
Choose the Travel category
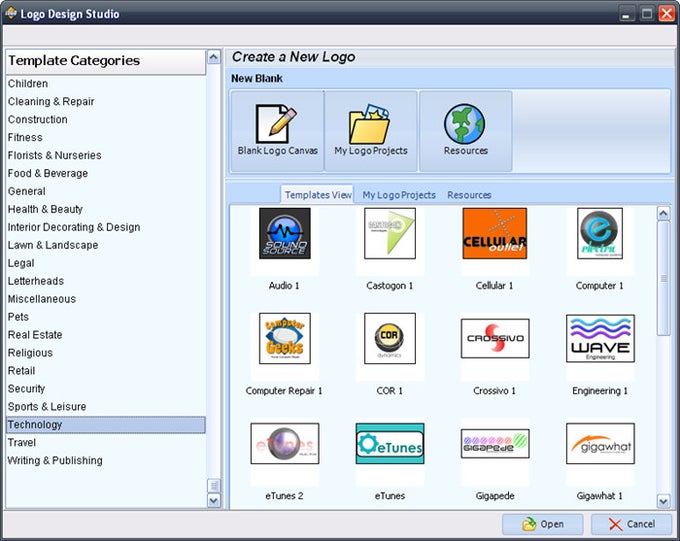(105, 443)
